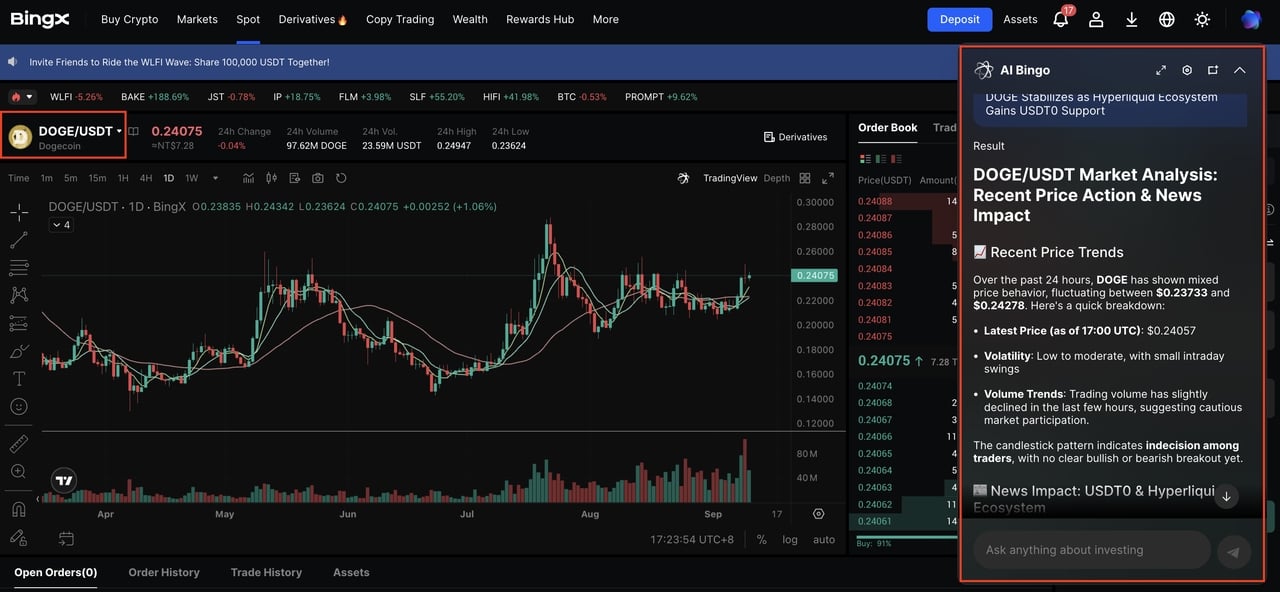This screenshot has width=1280, height=592.
Task: Open the AI Bingo icon above the chart
Action: coord(683,178)
